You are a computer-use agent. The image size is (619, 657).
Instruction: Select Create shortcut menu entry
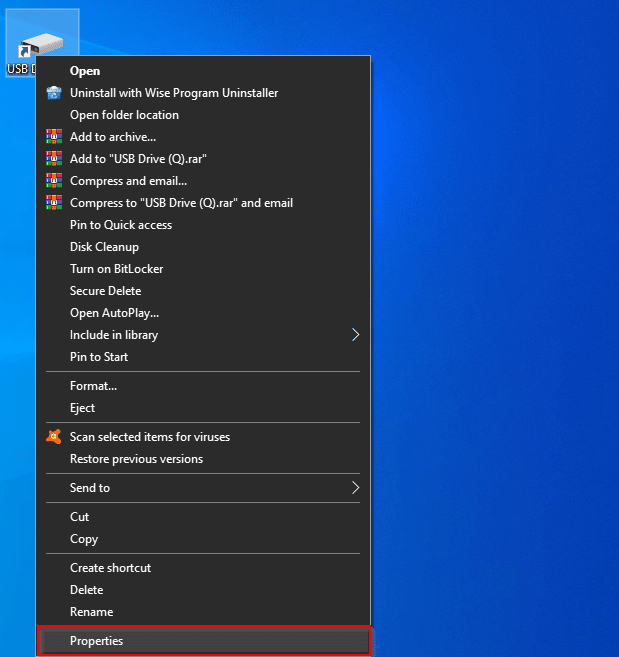coord(110,568)
